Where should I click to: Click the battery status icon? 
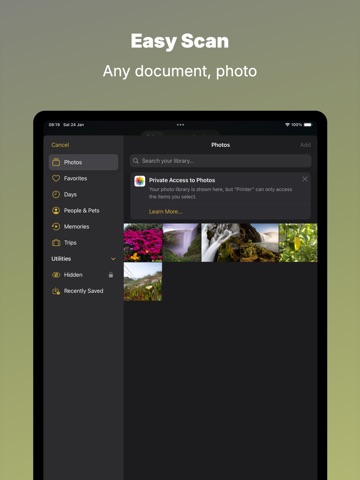(x=308, y=125)
